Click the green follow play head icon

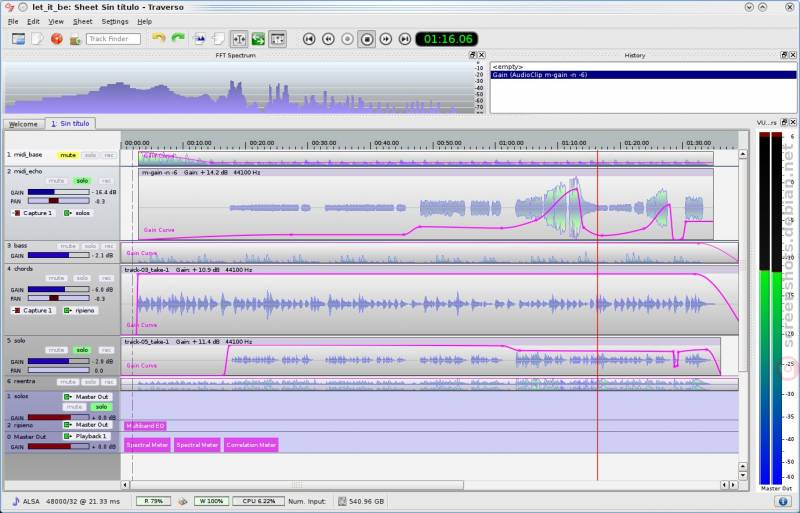pyautogui.click(x=258, y=39)
